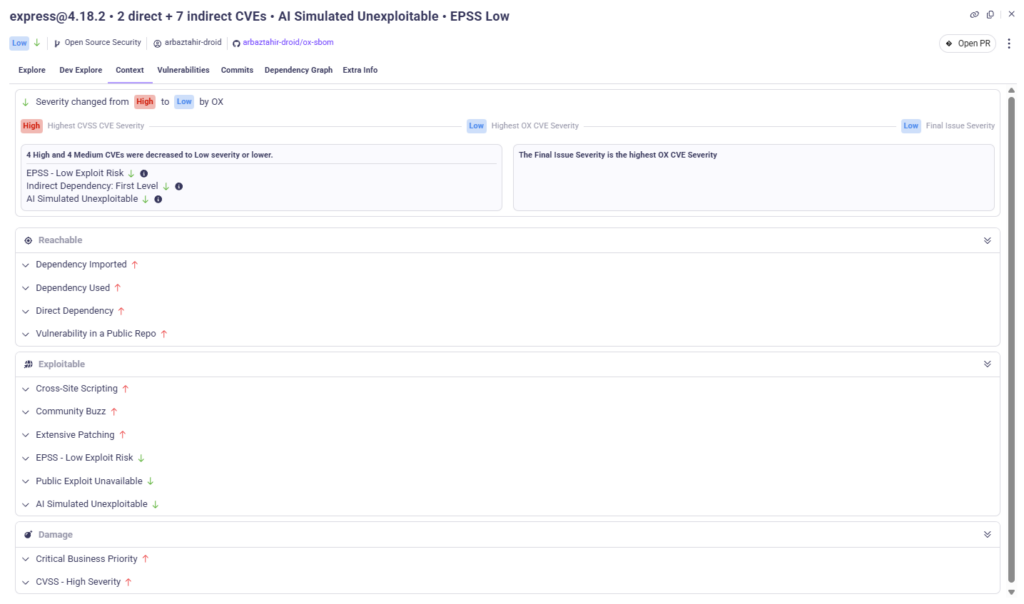Click the Open PR button
The height and width of the screenshot is (604, 1024).
click(967, 43)
